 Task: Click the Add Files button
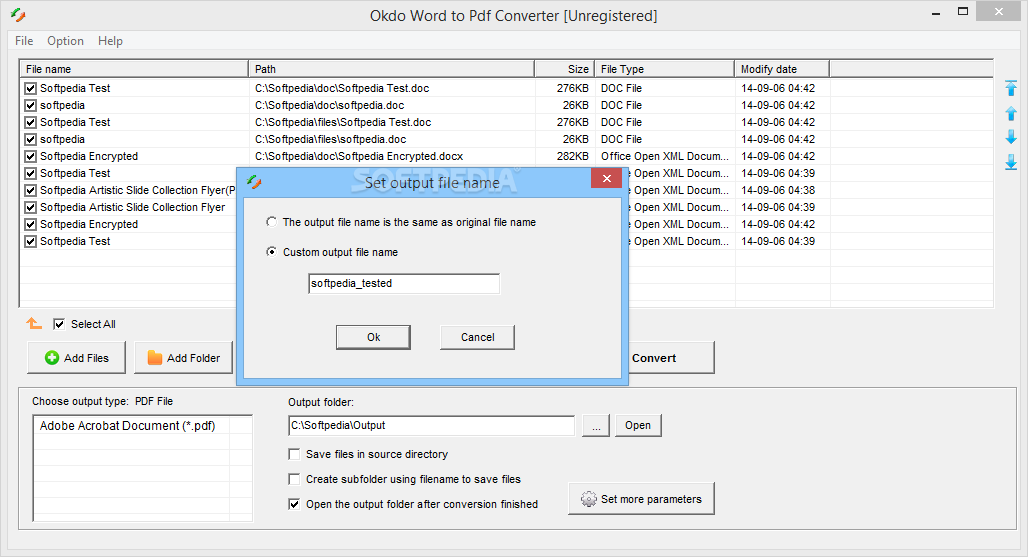[x=76, y=358]
